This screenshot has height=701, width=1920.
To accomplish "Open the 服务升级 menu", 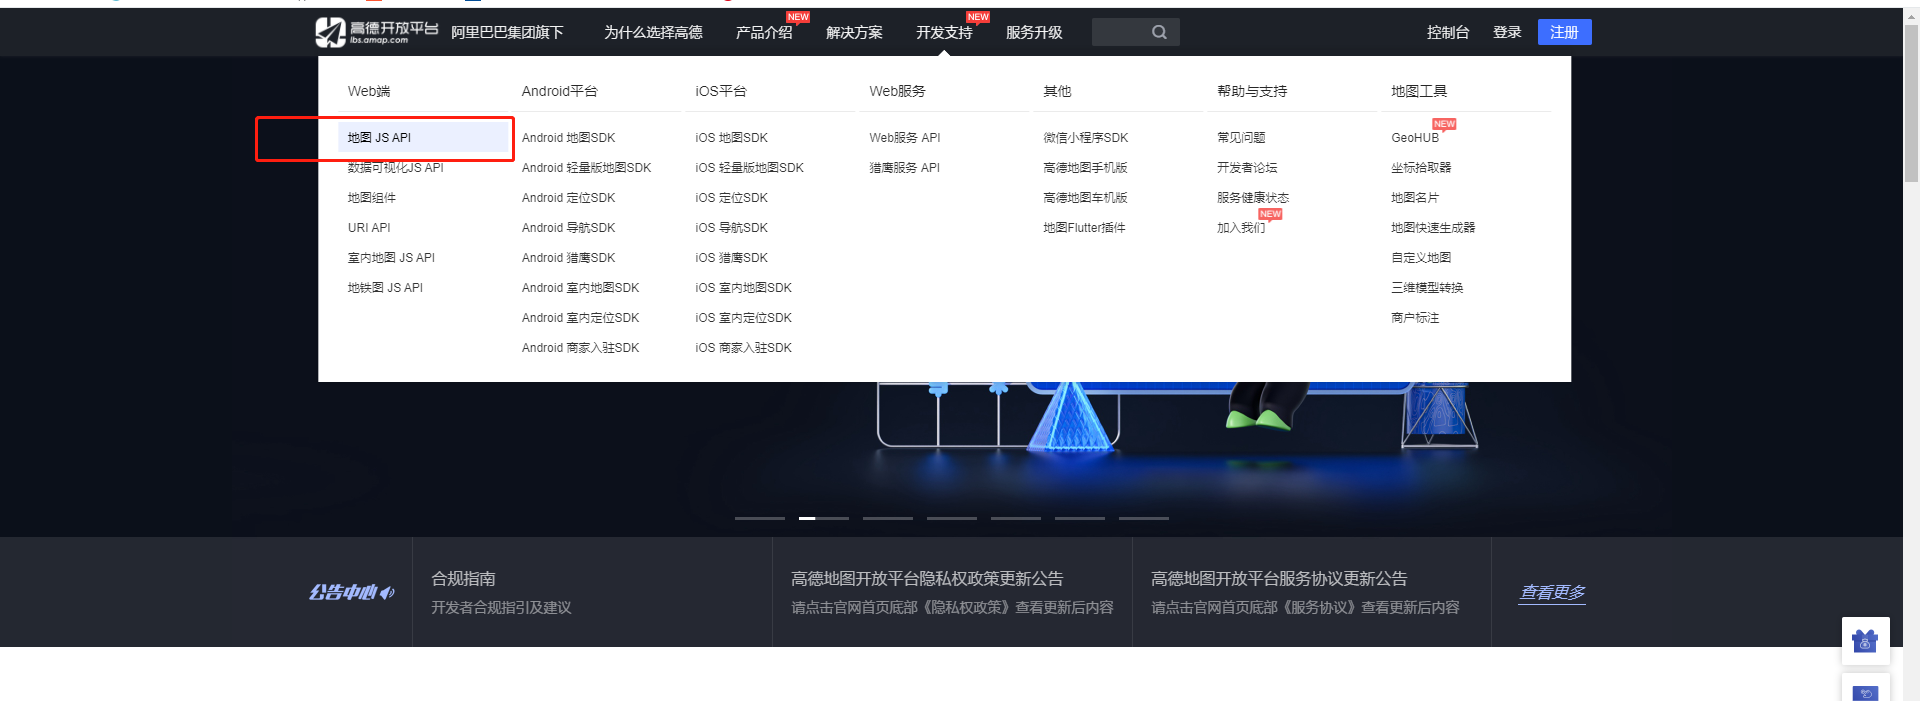I will [x=1034, y=33].
